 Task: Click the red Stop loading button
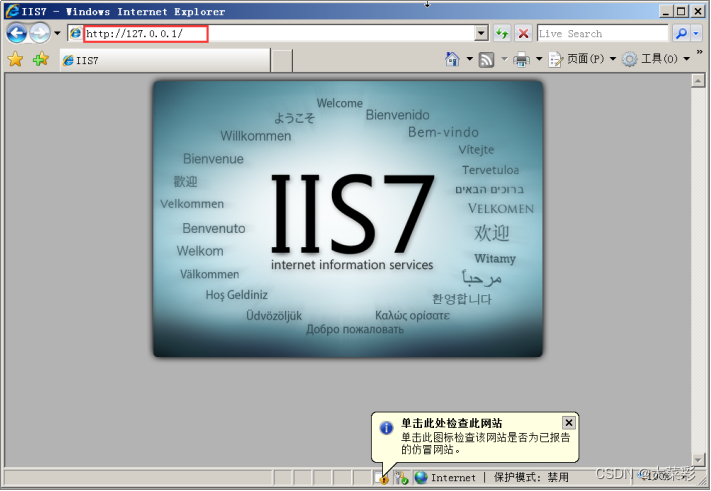pyautogui.click(x=523, y=33)
